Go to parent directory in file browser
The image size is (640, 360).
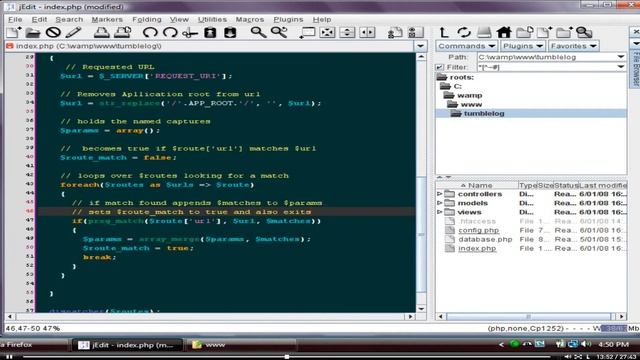(444, 32)
